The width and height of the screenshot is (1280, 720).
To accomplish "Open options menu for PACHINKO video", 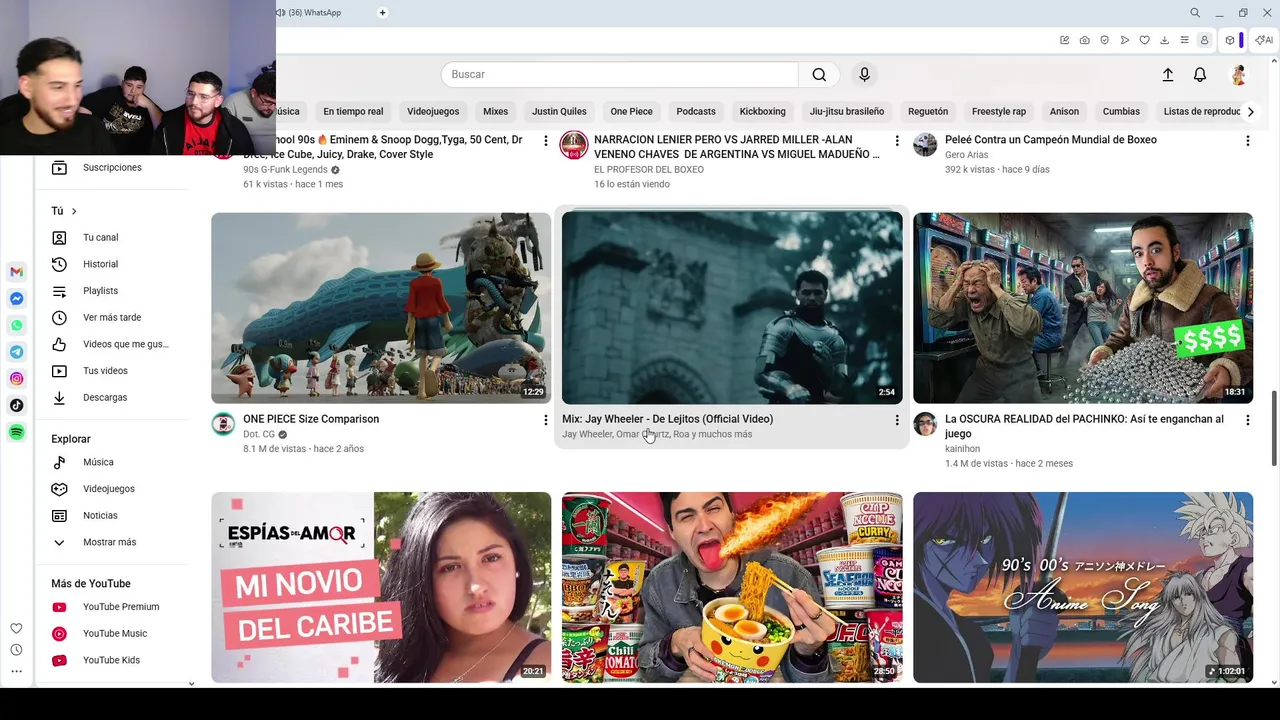I will click(1247, 420).
